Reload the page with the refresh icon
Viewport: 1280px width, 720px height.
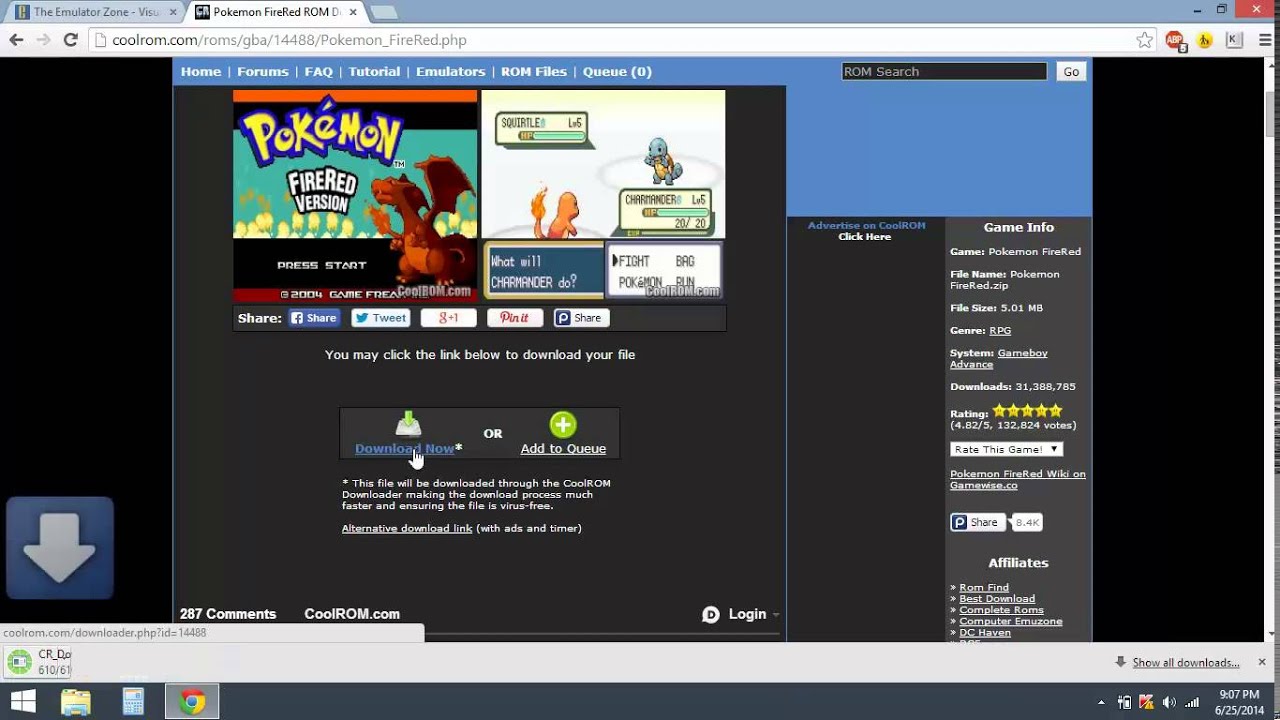[x=70, y=40]
